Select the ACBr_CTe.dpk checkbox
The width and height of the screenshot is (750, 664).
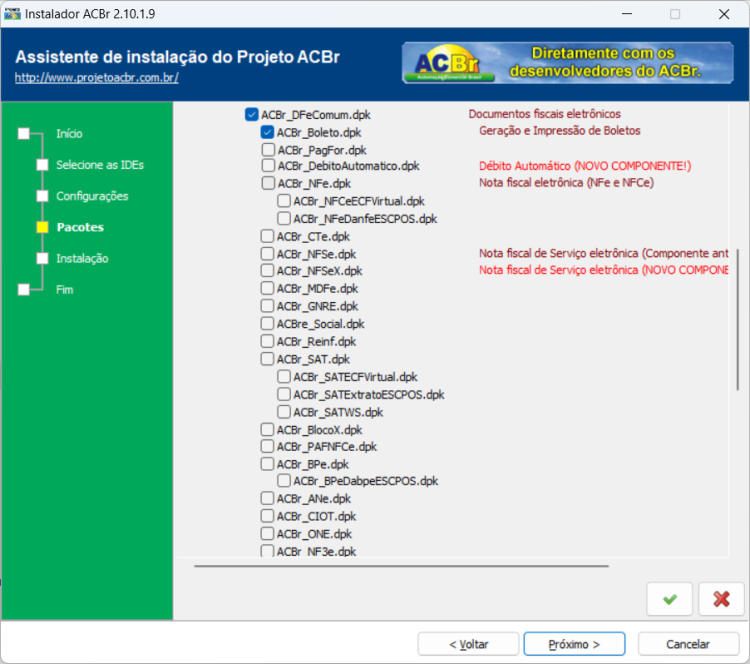point(267,236)
